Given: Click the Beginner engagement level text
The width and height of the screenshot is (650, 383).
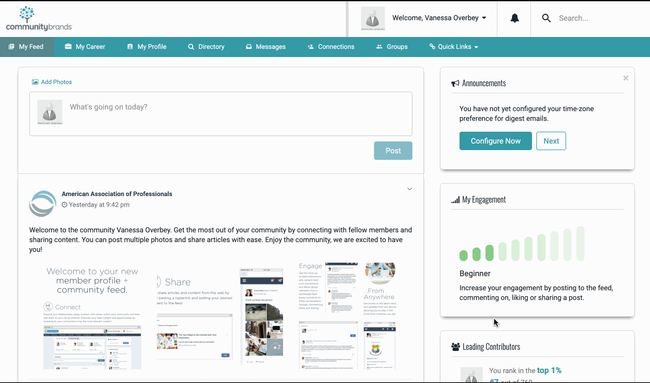Looking at the screenshot, I should 475,274.
